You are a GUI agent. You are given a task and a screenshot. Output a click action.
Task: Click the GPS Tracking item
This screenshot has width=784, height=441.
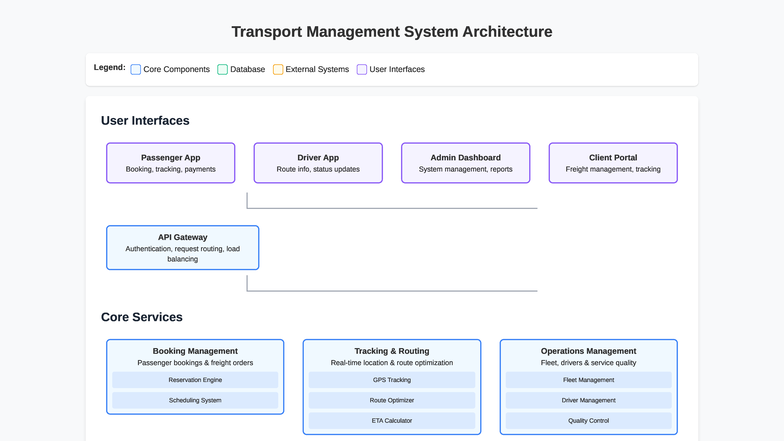392,380
